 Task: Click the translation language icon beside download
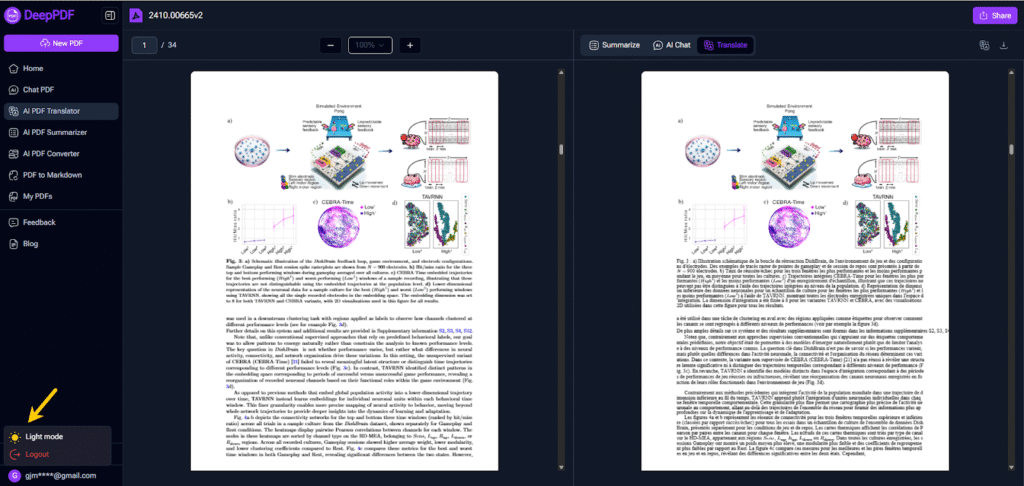pyautogui.click(x=983, y=45)
